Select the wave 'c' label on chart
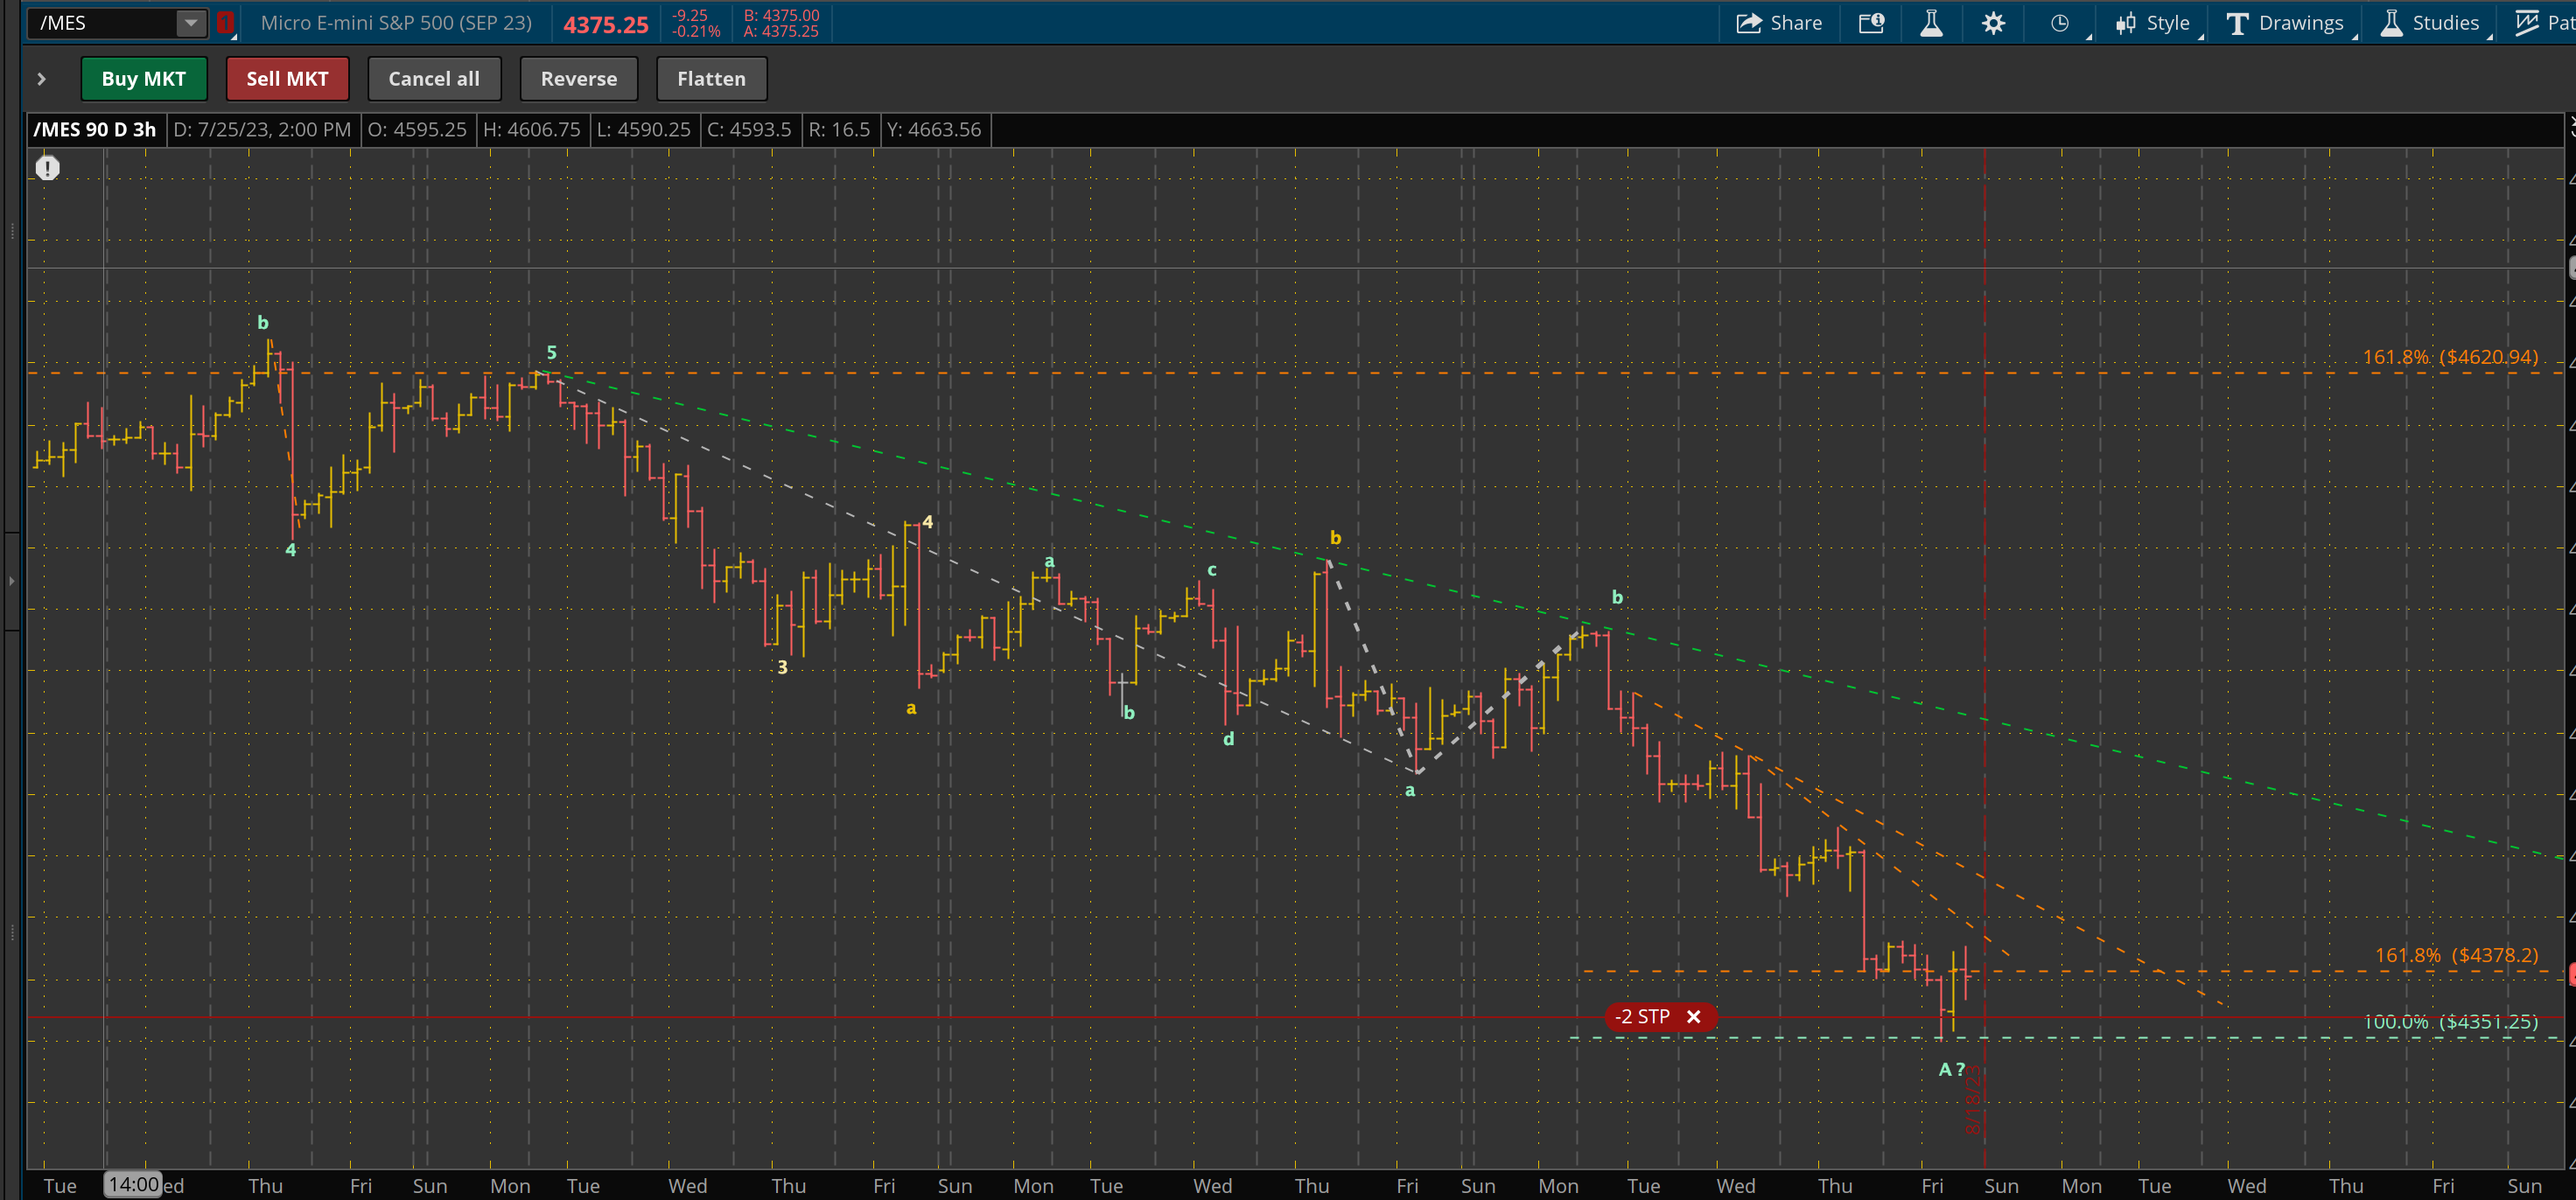Viewport: 2576px width, 1200px height. [1211, 570]
